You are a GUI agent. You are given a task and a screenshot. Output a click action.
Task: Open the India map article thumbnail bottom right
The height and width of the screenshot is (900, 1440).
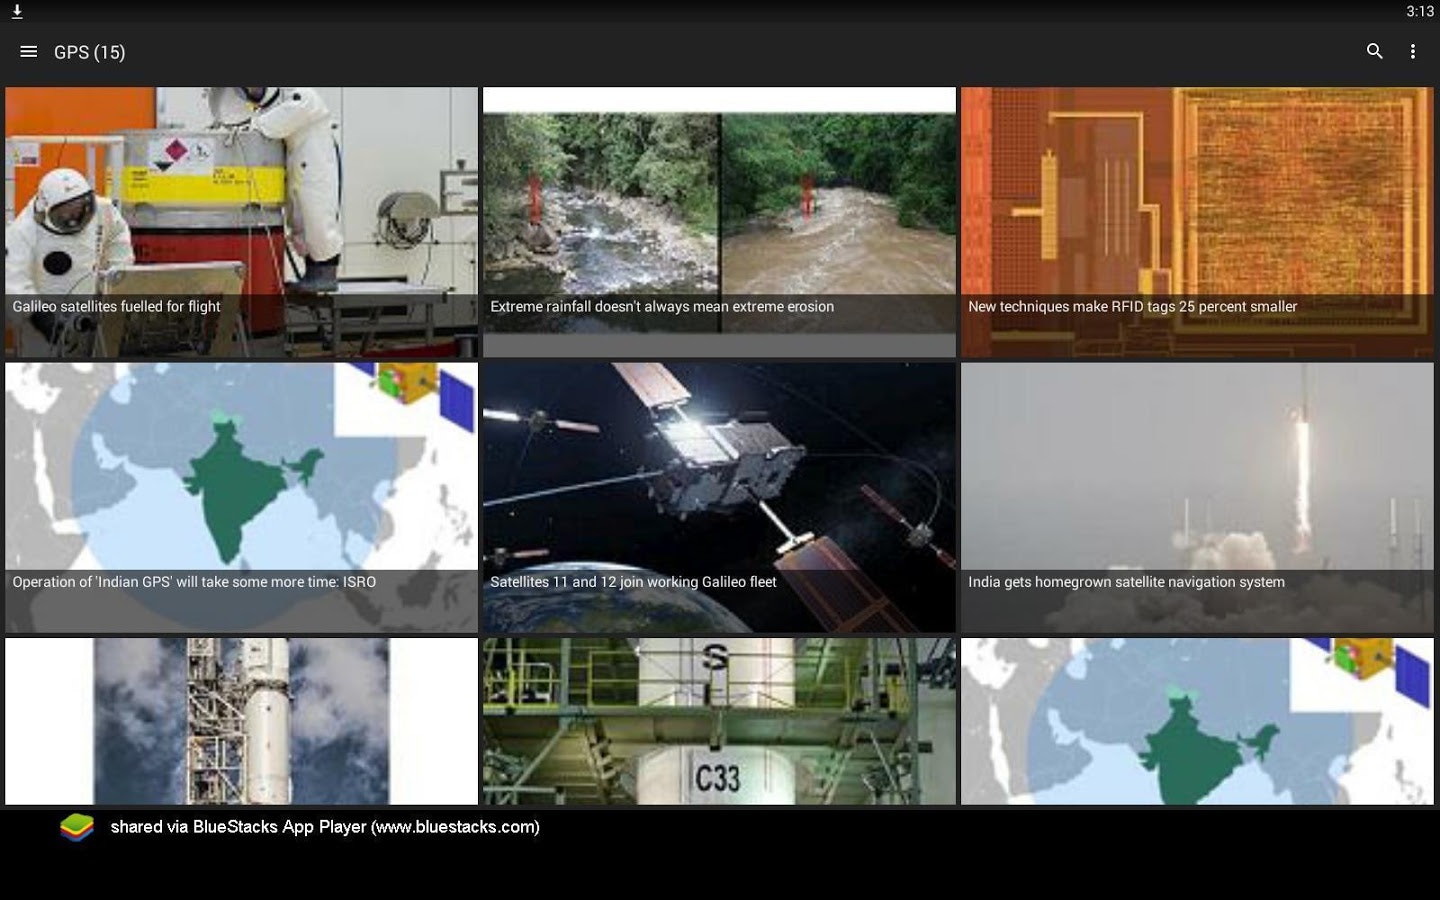click(x=1196, y=720)
